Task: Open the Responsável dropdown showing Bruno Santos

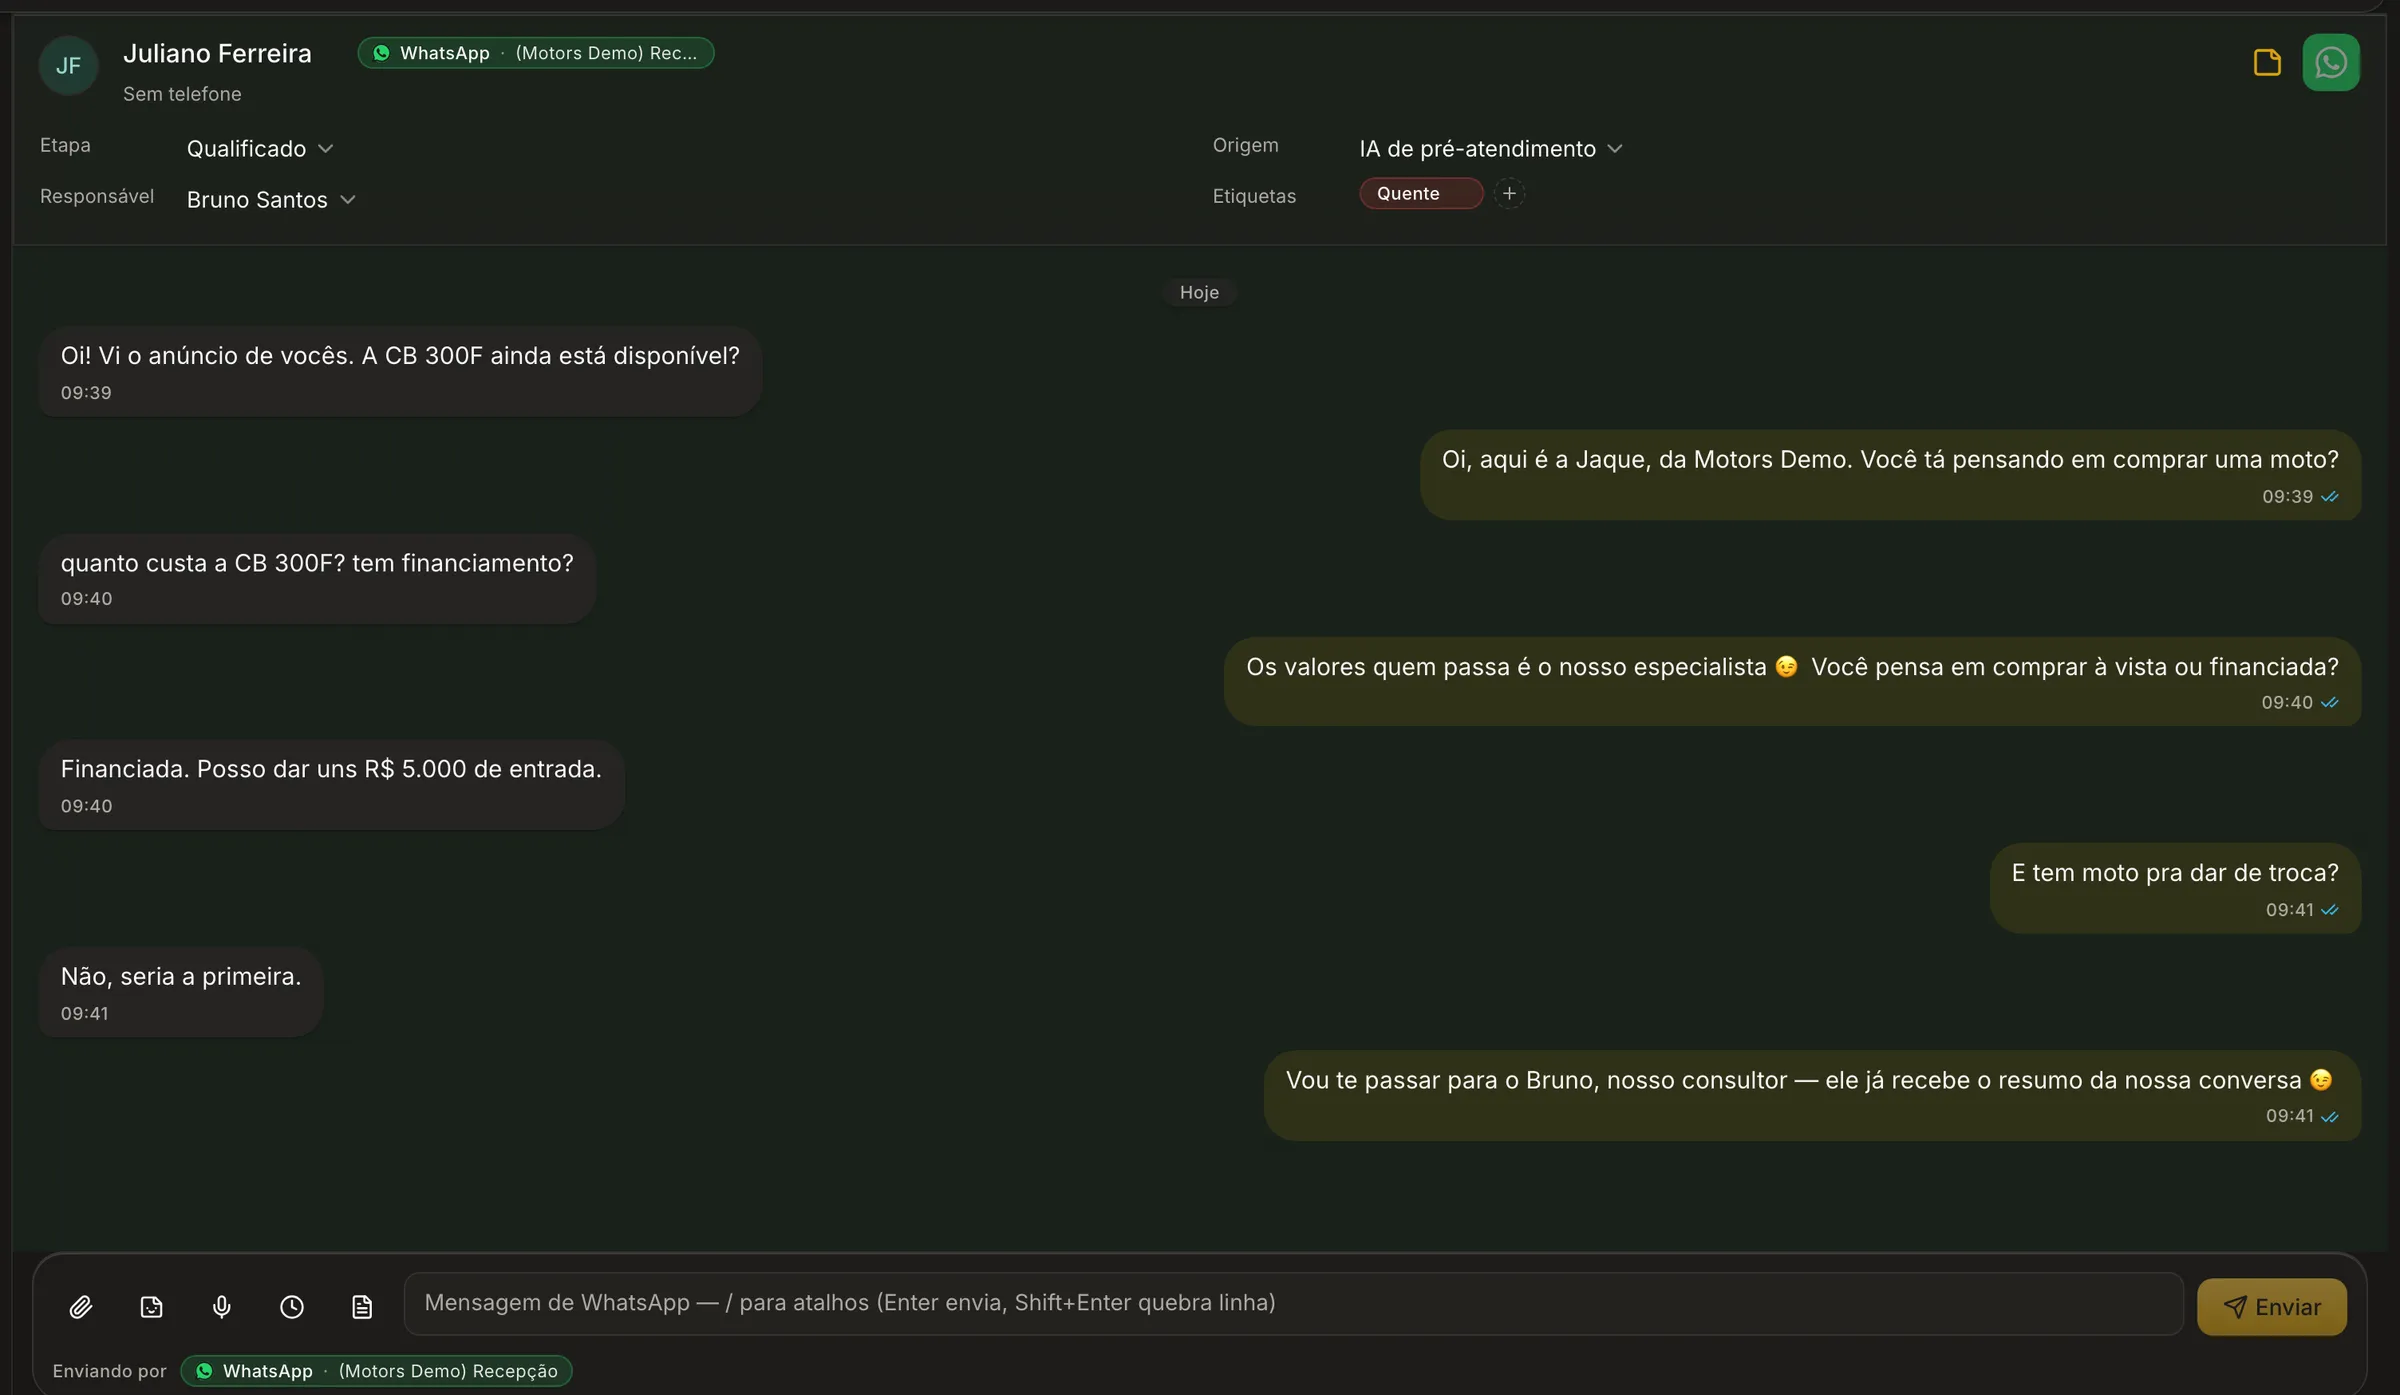Action: tap(271, 200)
